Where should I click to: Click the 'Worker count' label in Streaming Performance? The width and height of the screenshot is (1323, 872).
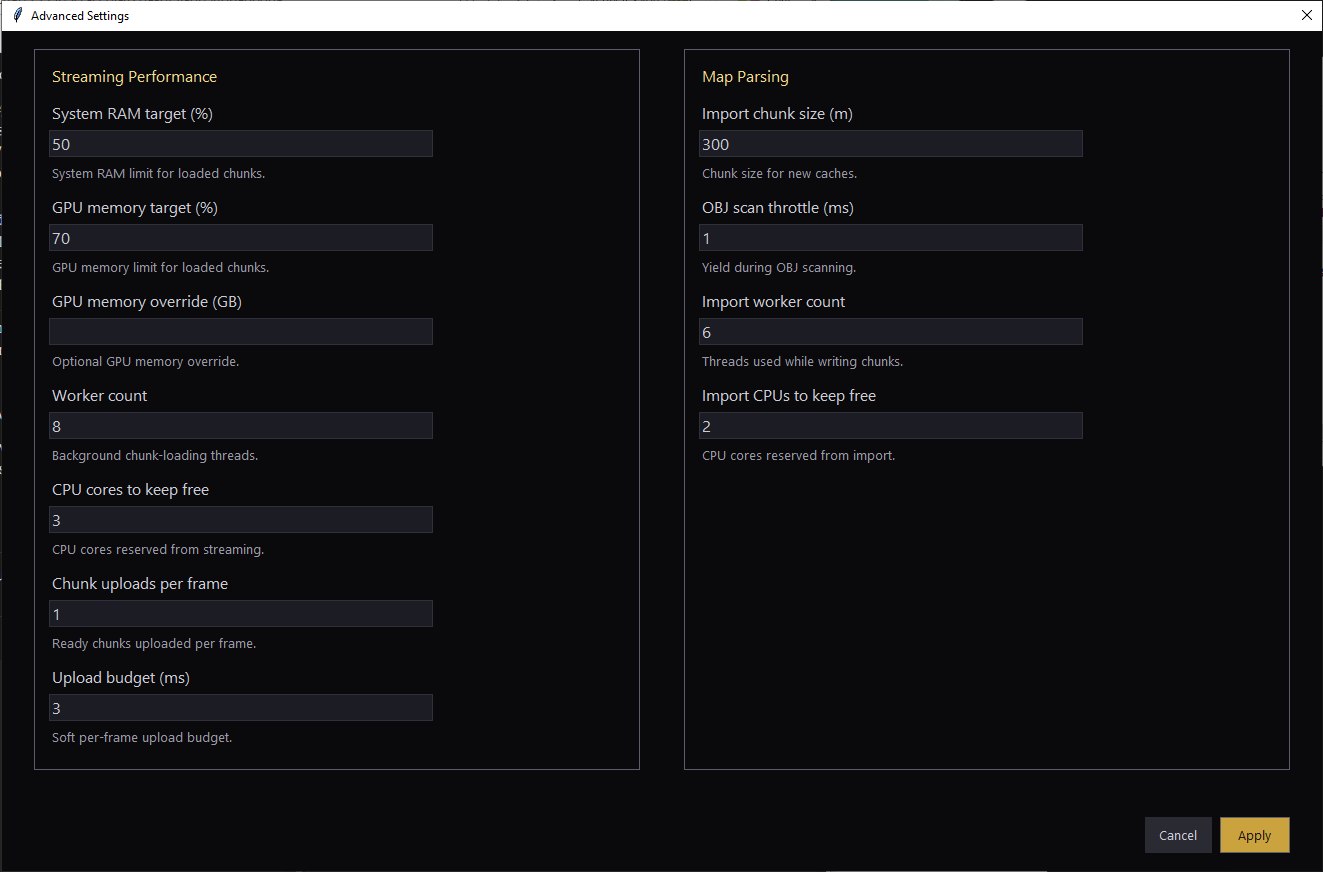tap(99, 396)
